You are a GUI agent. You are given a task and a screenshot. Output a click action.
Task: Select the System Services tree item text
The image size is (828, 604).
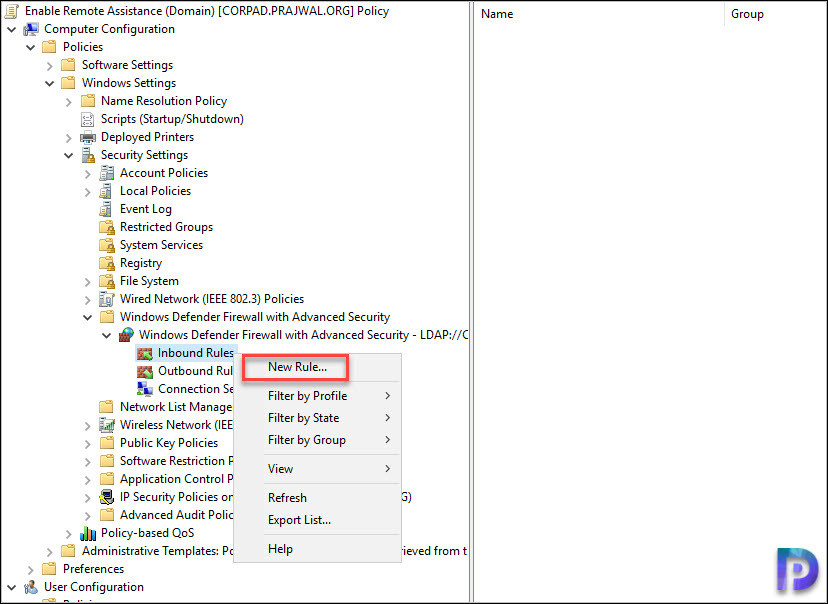tap(162, 245)
